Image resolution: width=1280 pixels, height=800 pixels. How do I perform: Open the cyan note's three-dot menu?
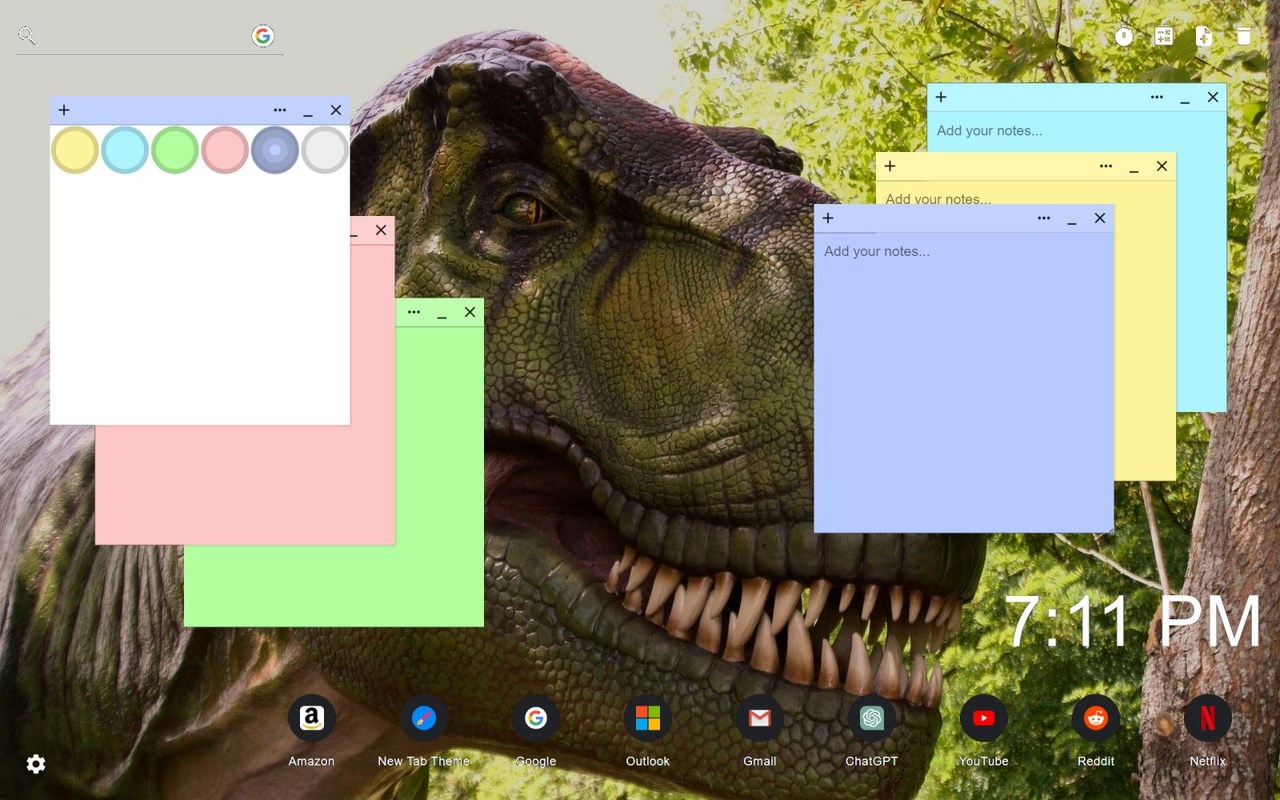(x=1157, y=97)
